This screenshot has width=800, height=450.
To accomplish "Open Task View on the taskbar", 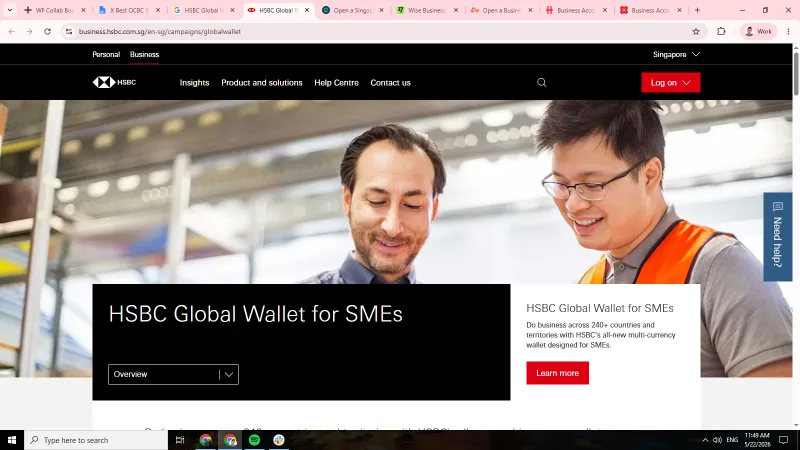I will 180,440.
